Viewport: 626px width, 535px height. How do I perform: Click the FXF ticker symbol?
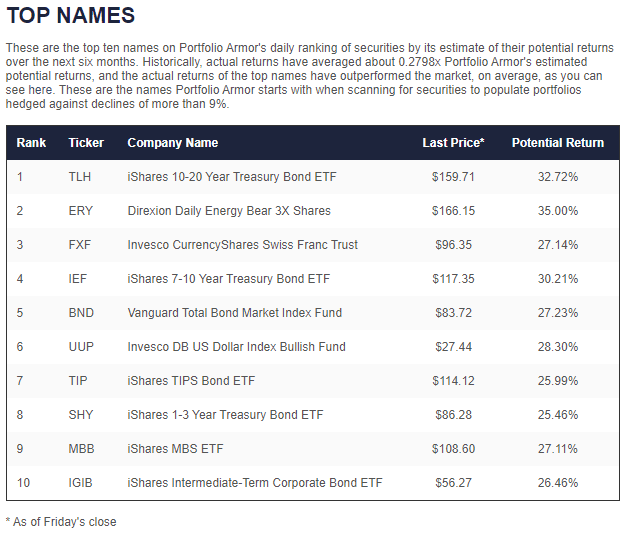tap(80, 245)
